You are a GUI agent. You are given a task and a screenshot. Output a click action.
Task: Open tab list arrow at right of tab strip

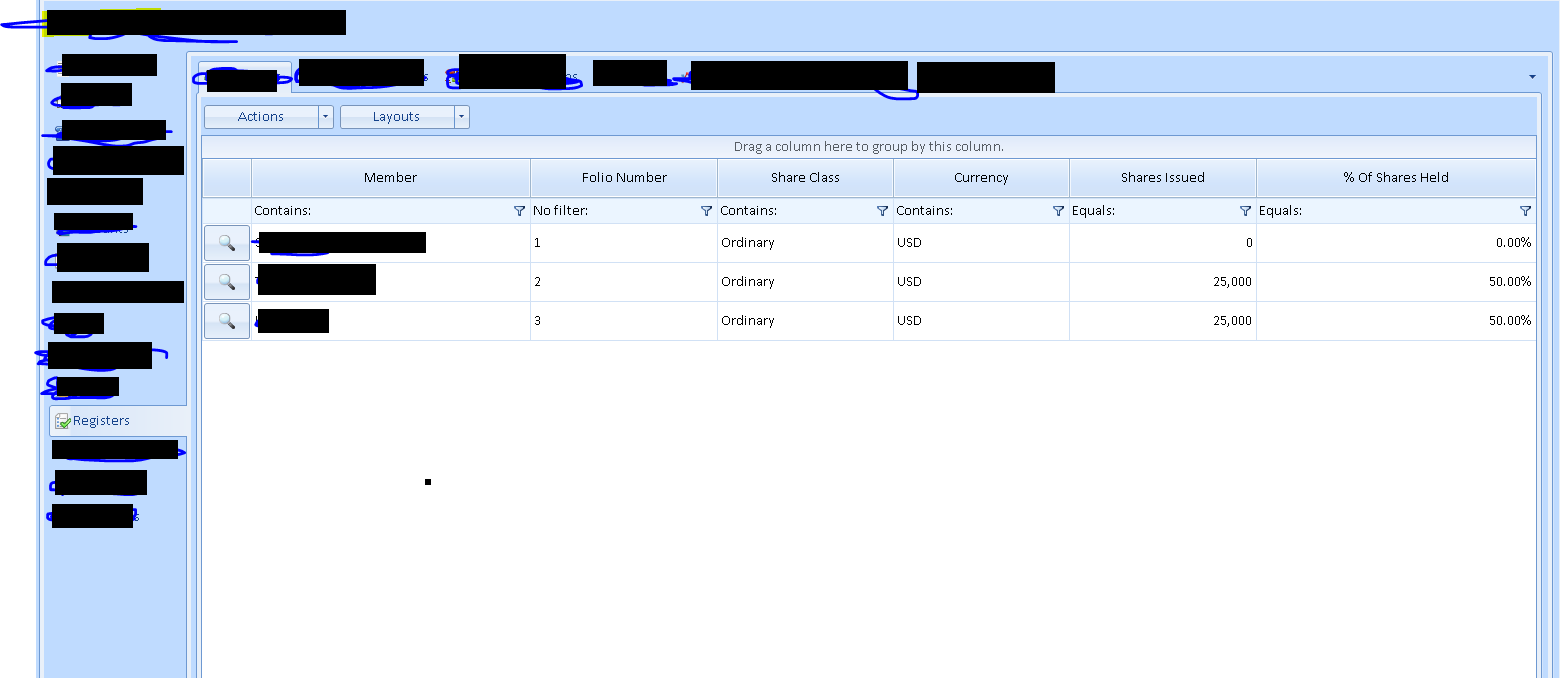(x=1532, y=77)
